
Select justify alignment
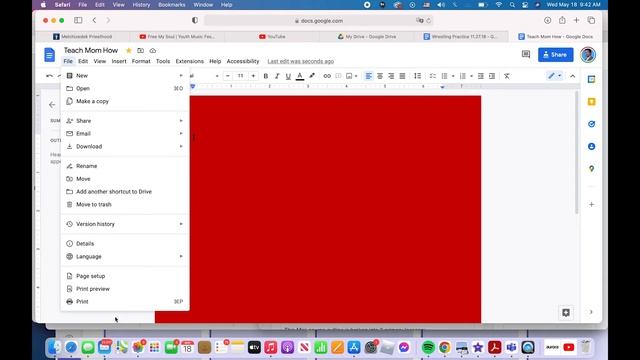[402, 76]
